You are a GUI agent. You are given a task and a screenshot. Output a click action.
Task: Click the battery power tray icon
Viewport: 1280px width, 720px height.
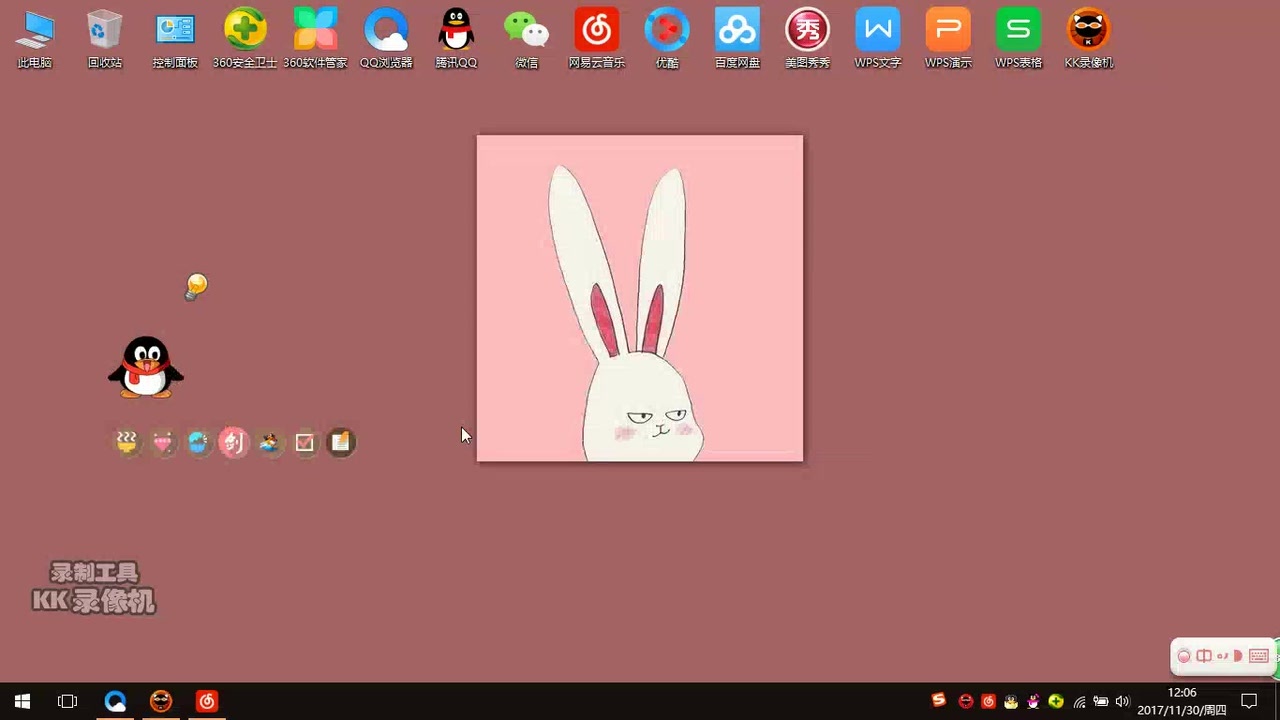[1101, 701]
